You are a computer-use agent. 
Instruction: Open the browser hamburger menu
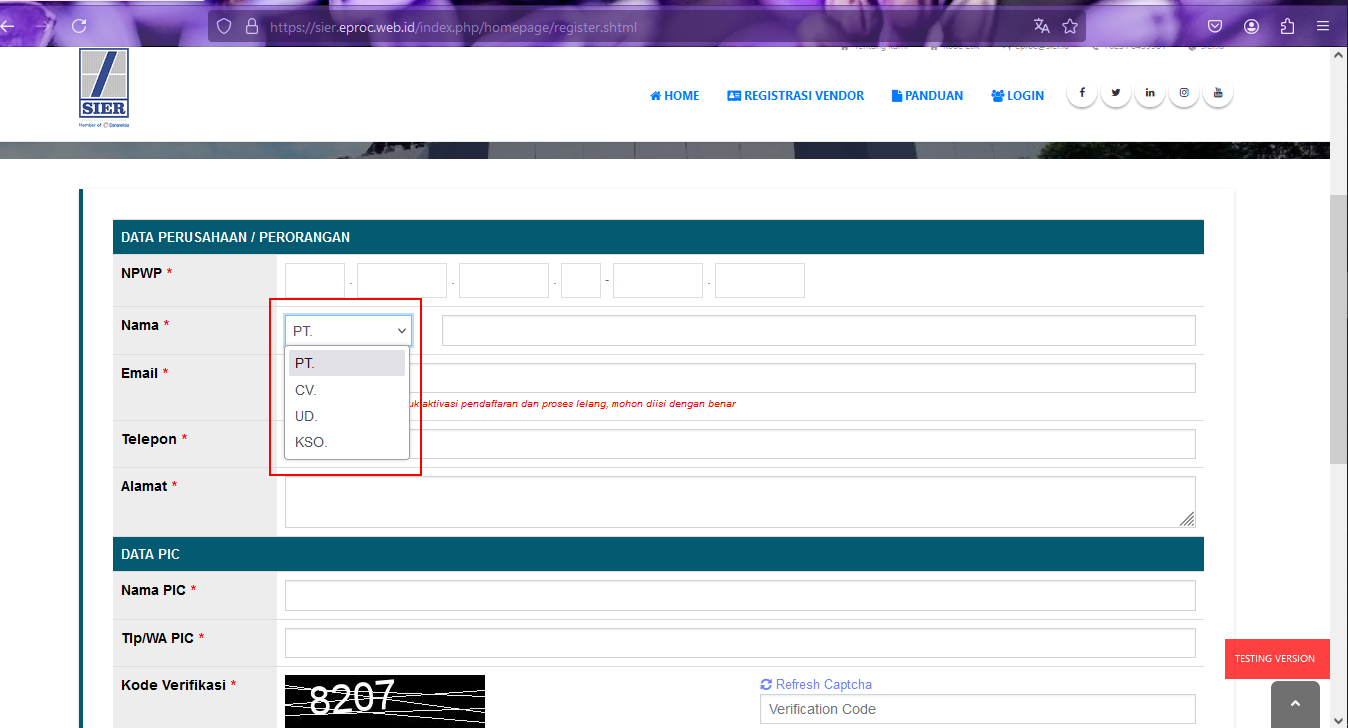click(x=1322, y=27)
